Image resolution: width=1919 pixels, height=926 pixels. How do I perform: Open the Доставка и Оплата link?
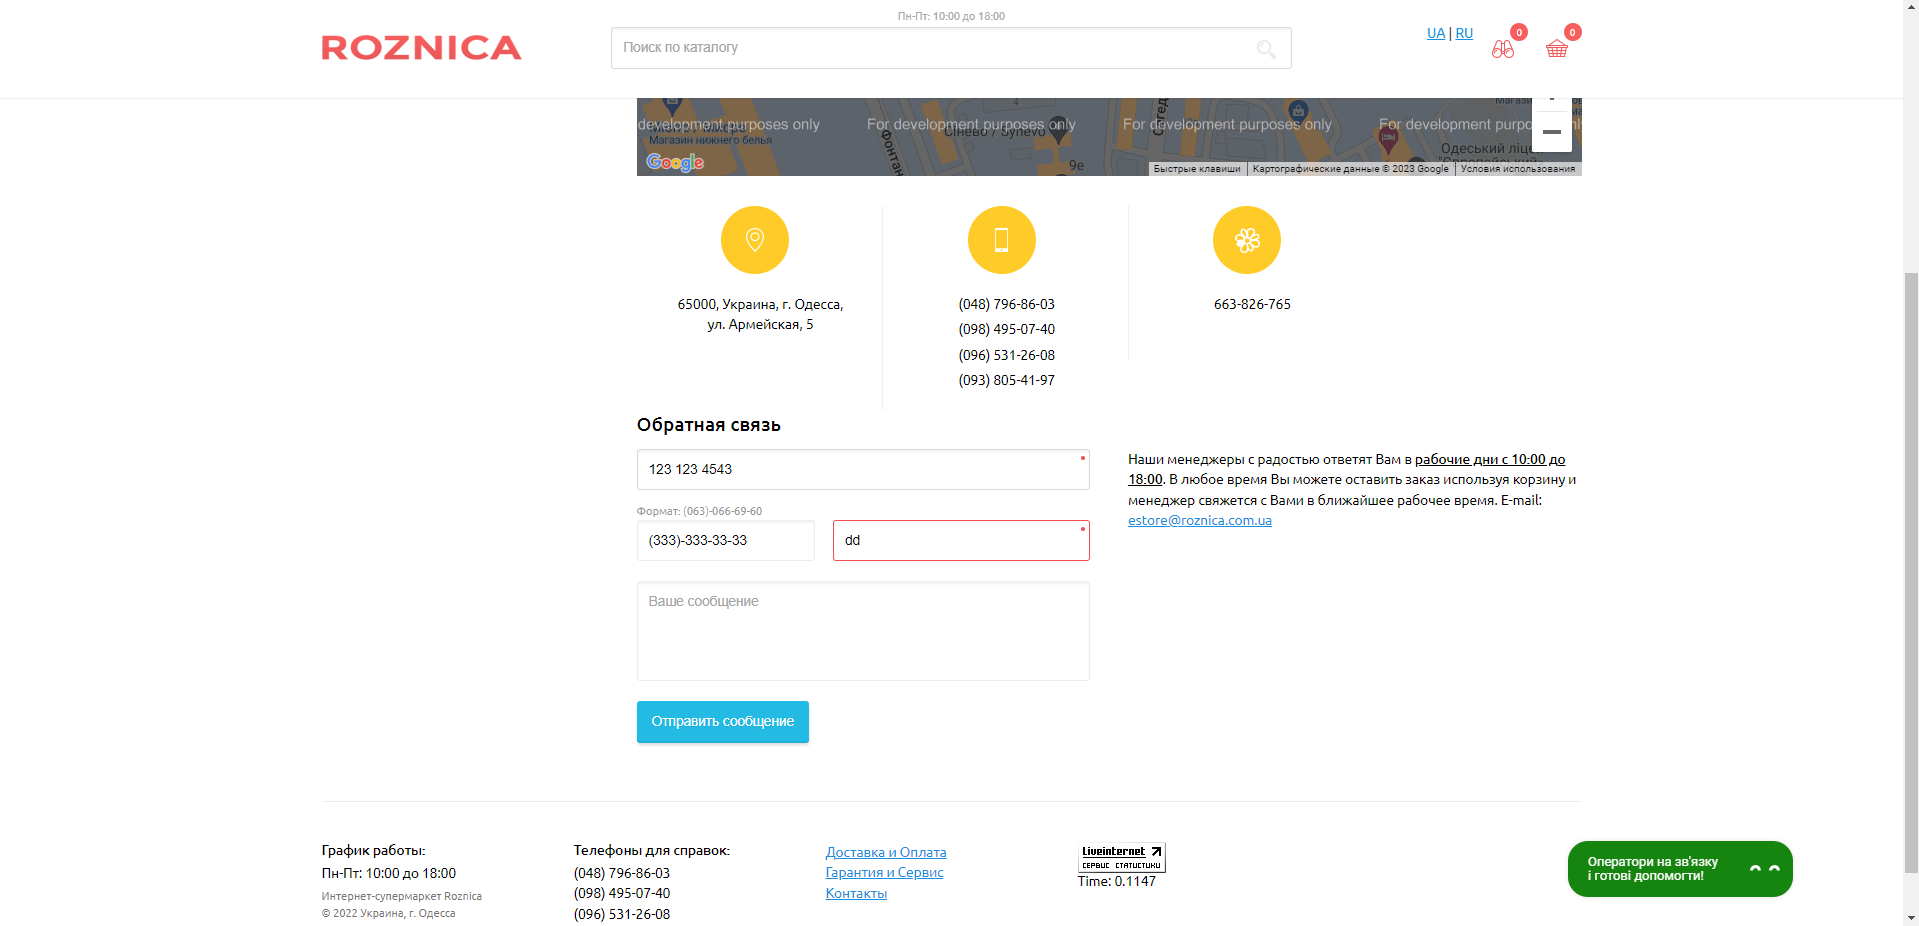point(885,852)
